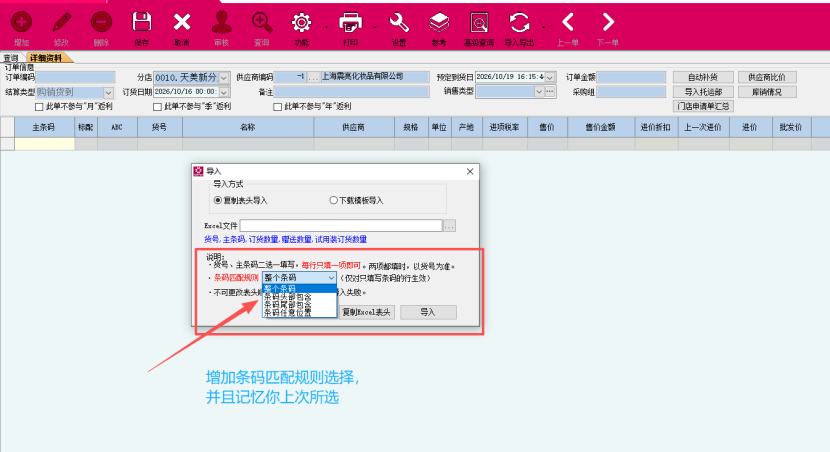
Task: Expand the 分店 branch dropdown
Action: pos(224,78)
